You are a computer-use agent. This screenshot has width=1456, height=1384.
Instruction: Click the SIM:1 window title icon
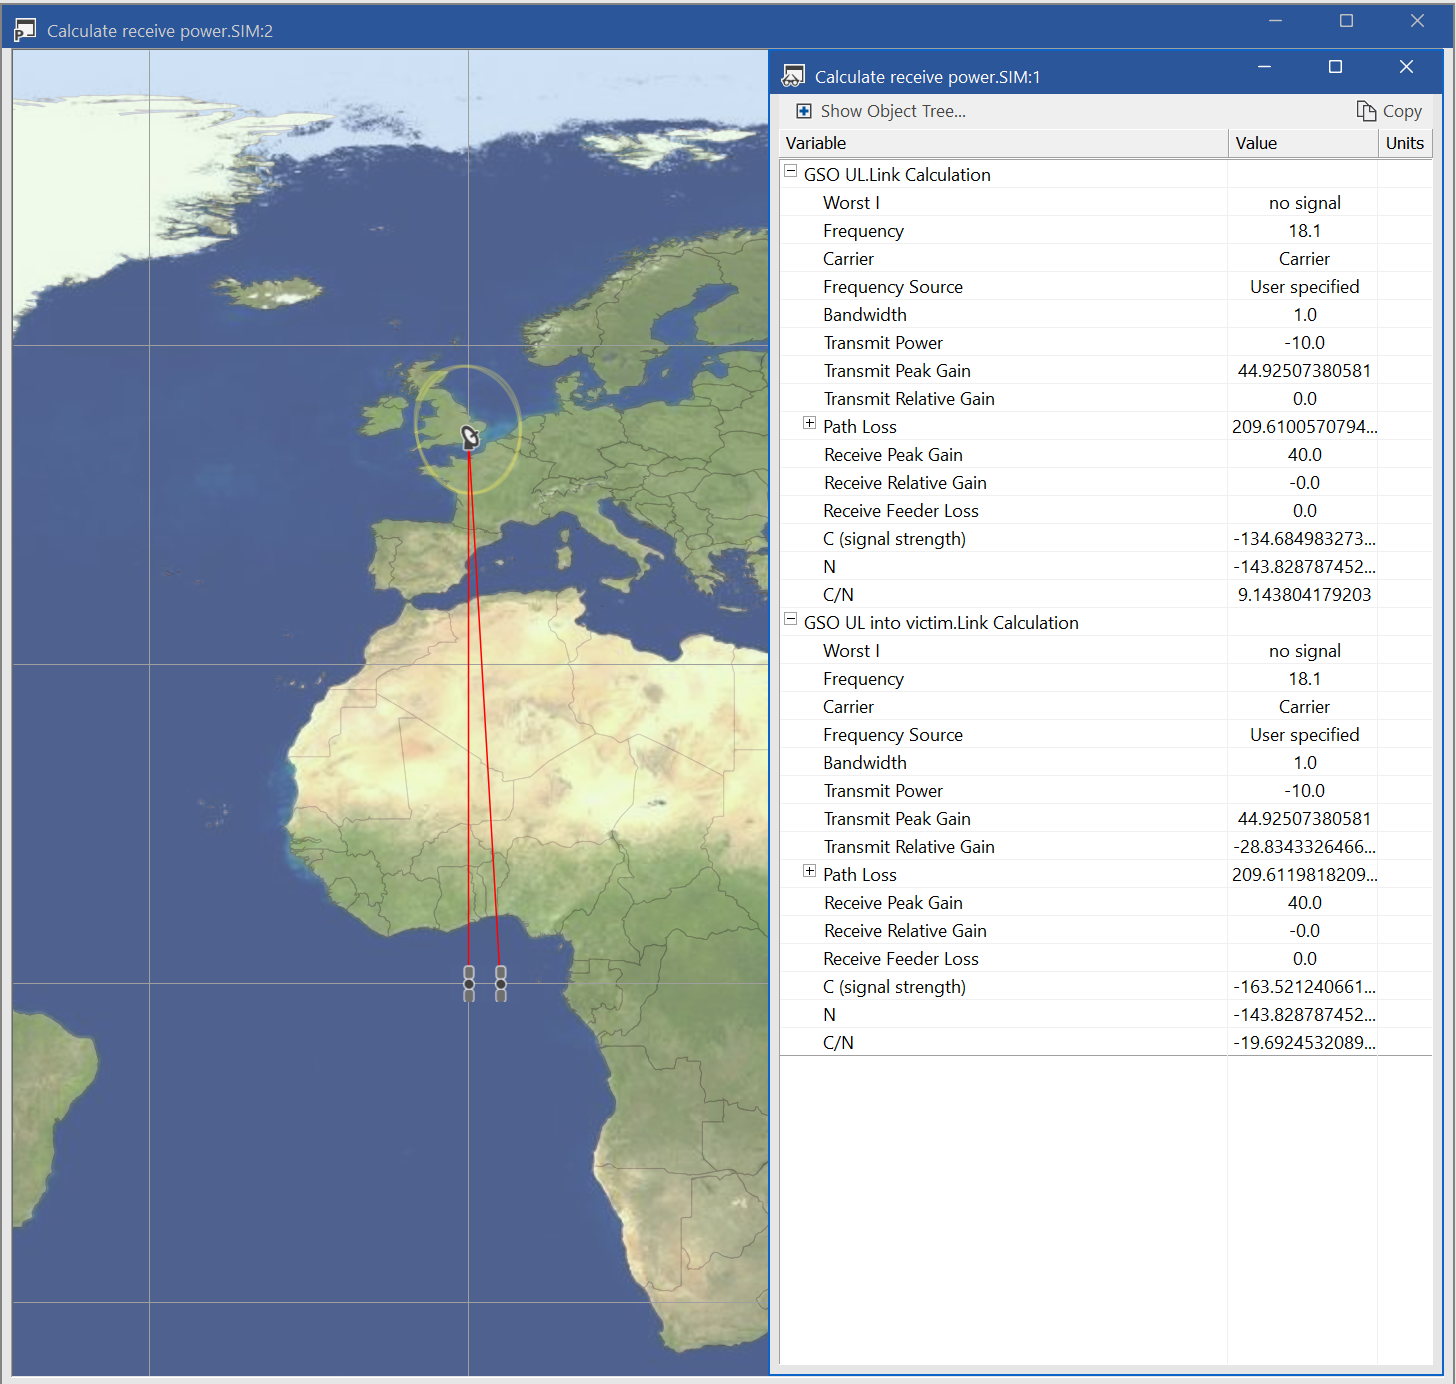(794, 76)
